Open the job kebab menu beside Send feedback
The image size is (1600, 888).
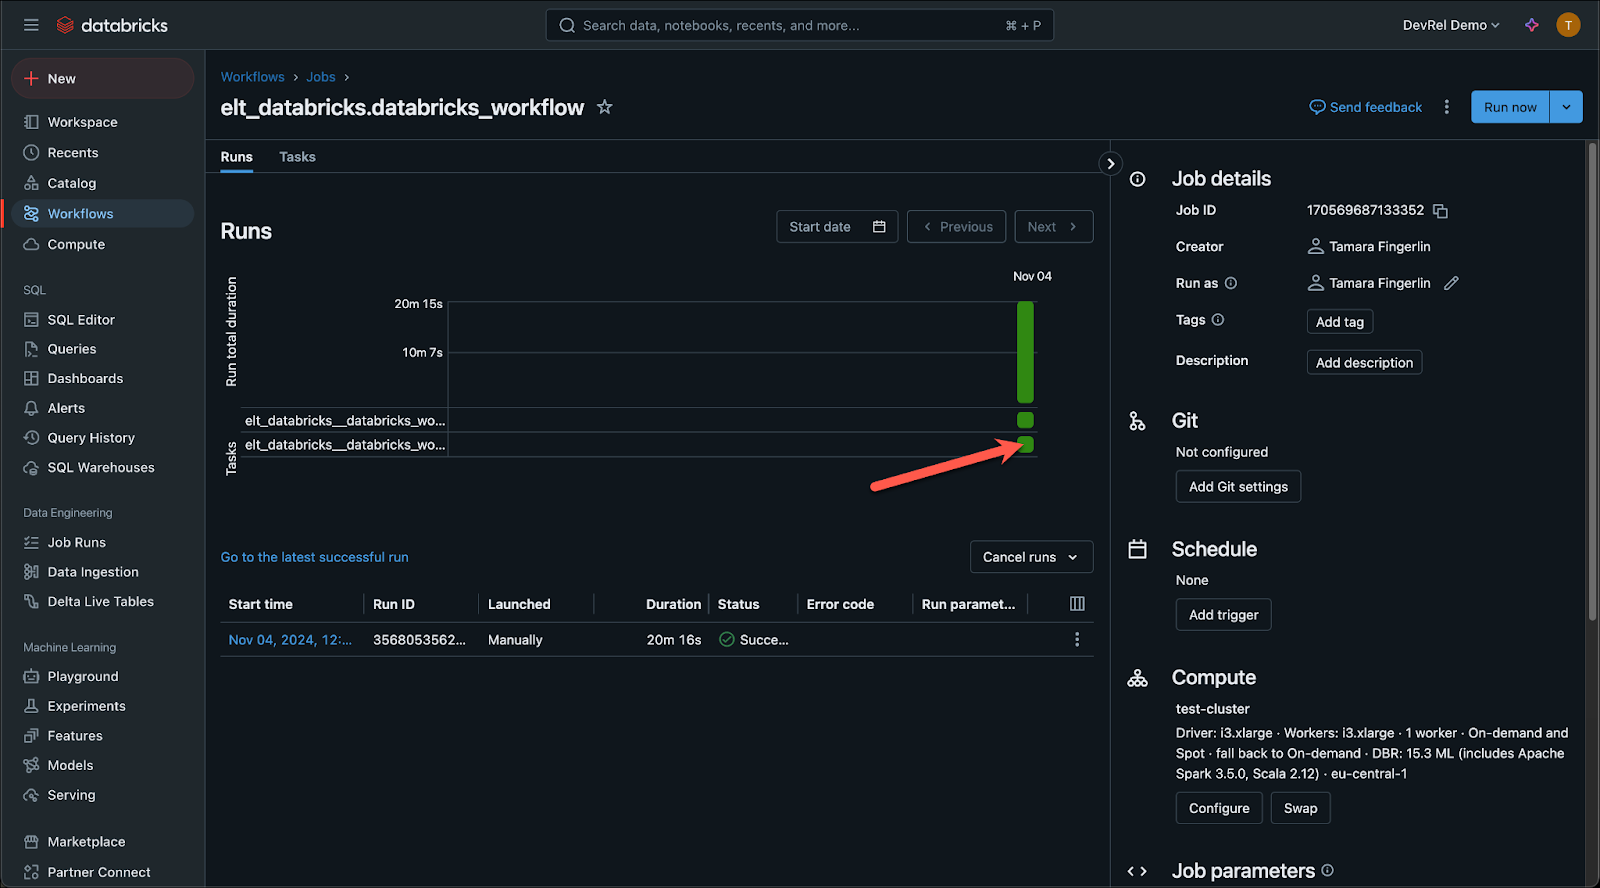click(x=1446, y=107)
